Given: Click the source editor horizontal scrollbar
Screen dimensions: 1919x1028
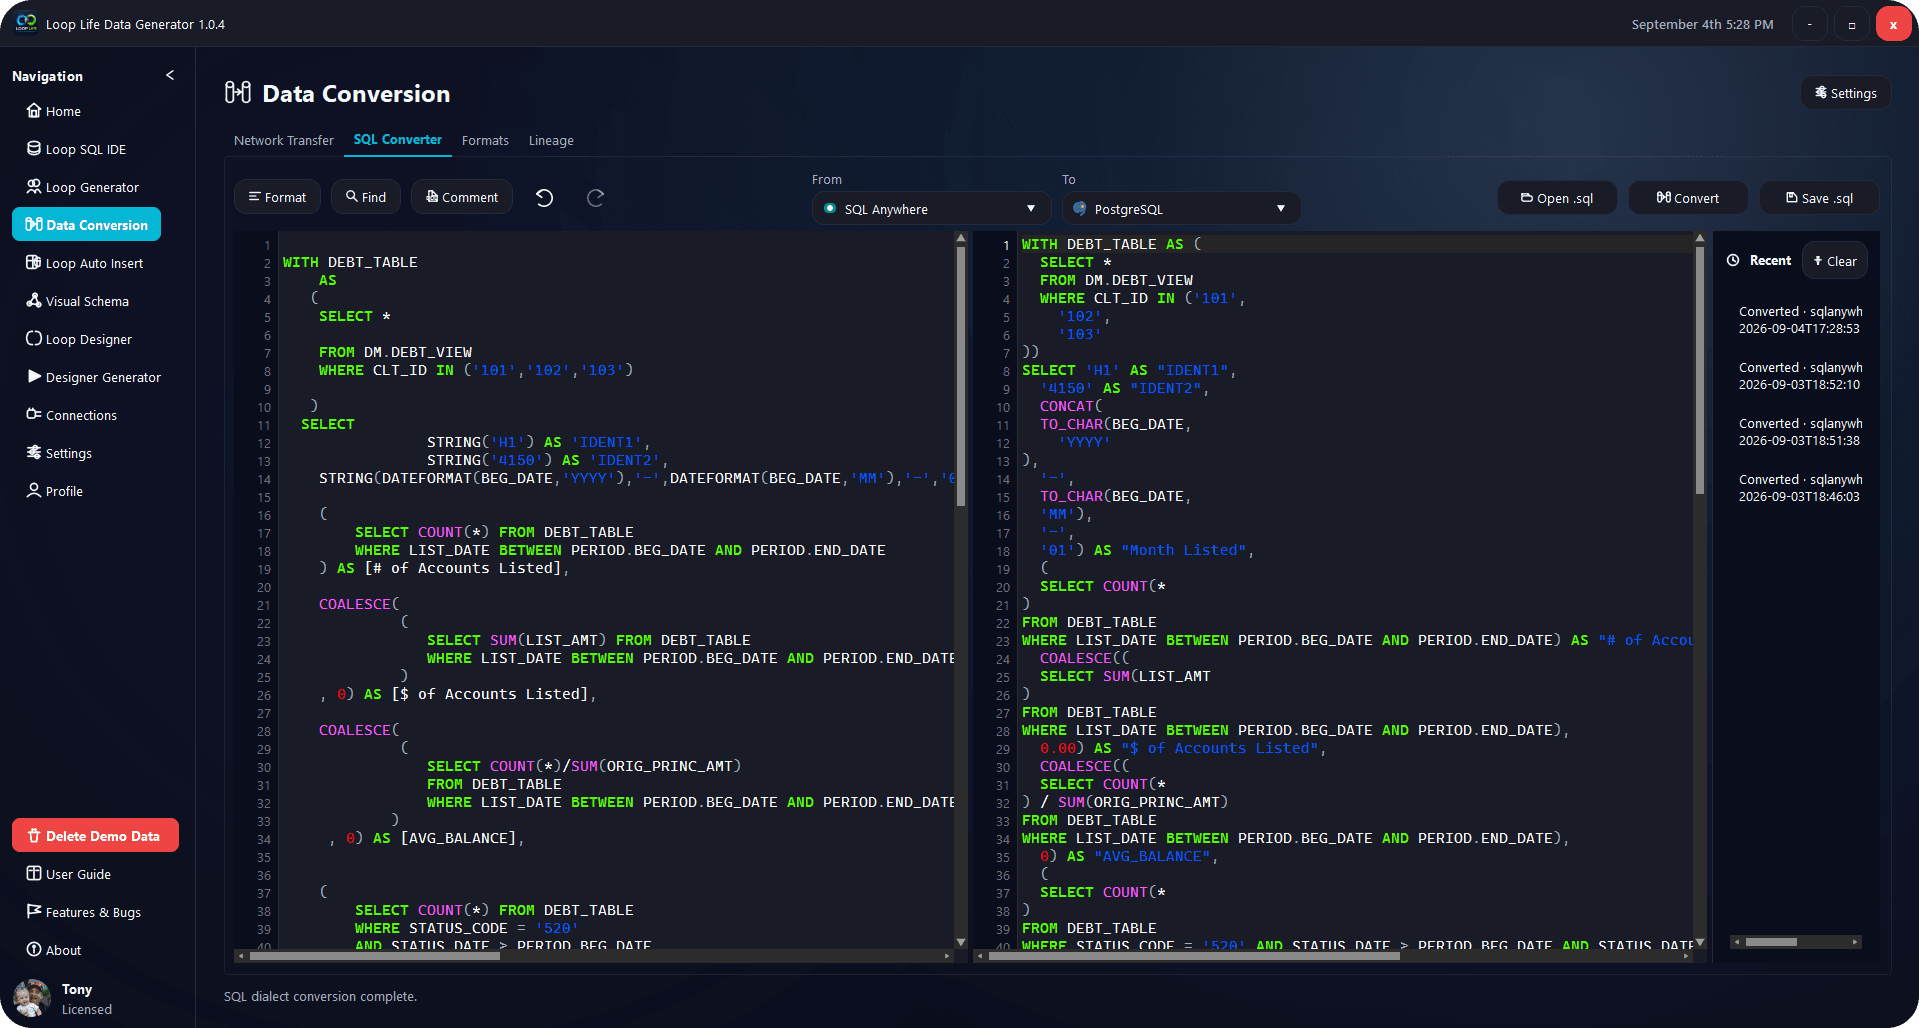Looking at the screenshot, I should [374, 956].
